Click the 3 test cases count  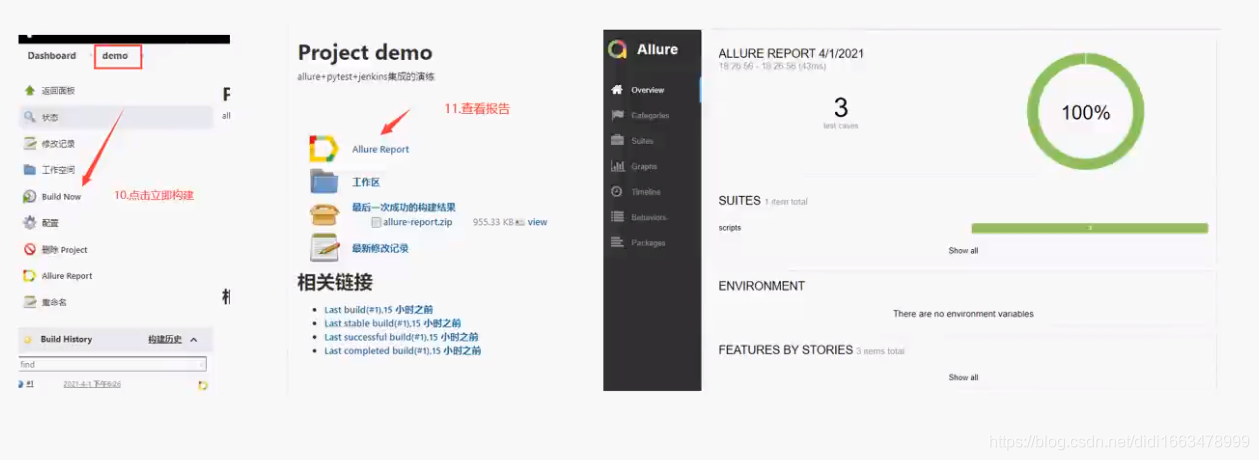[841, 107]
